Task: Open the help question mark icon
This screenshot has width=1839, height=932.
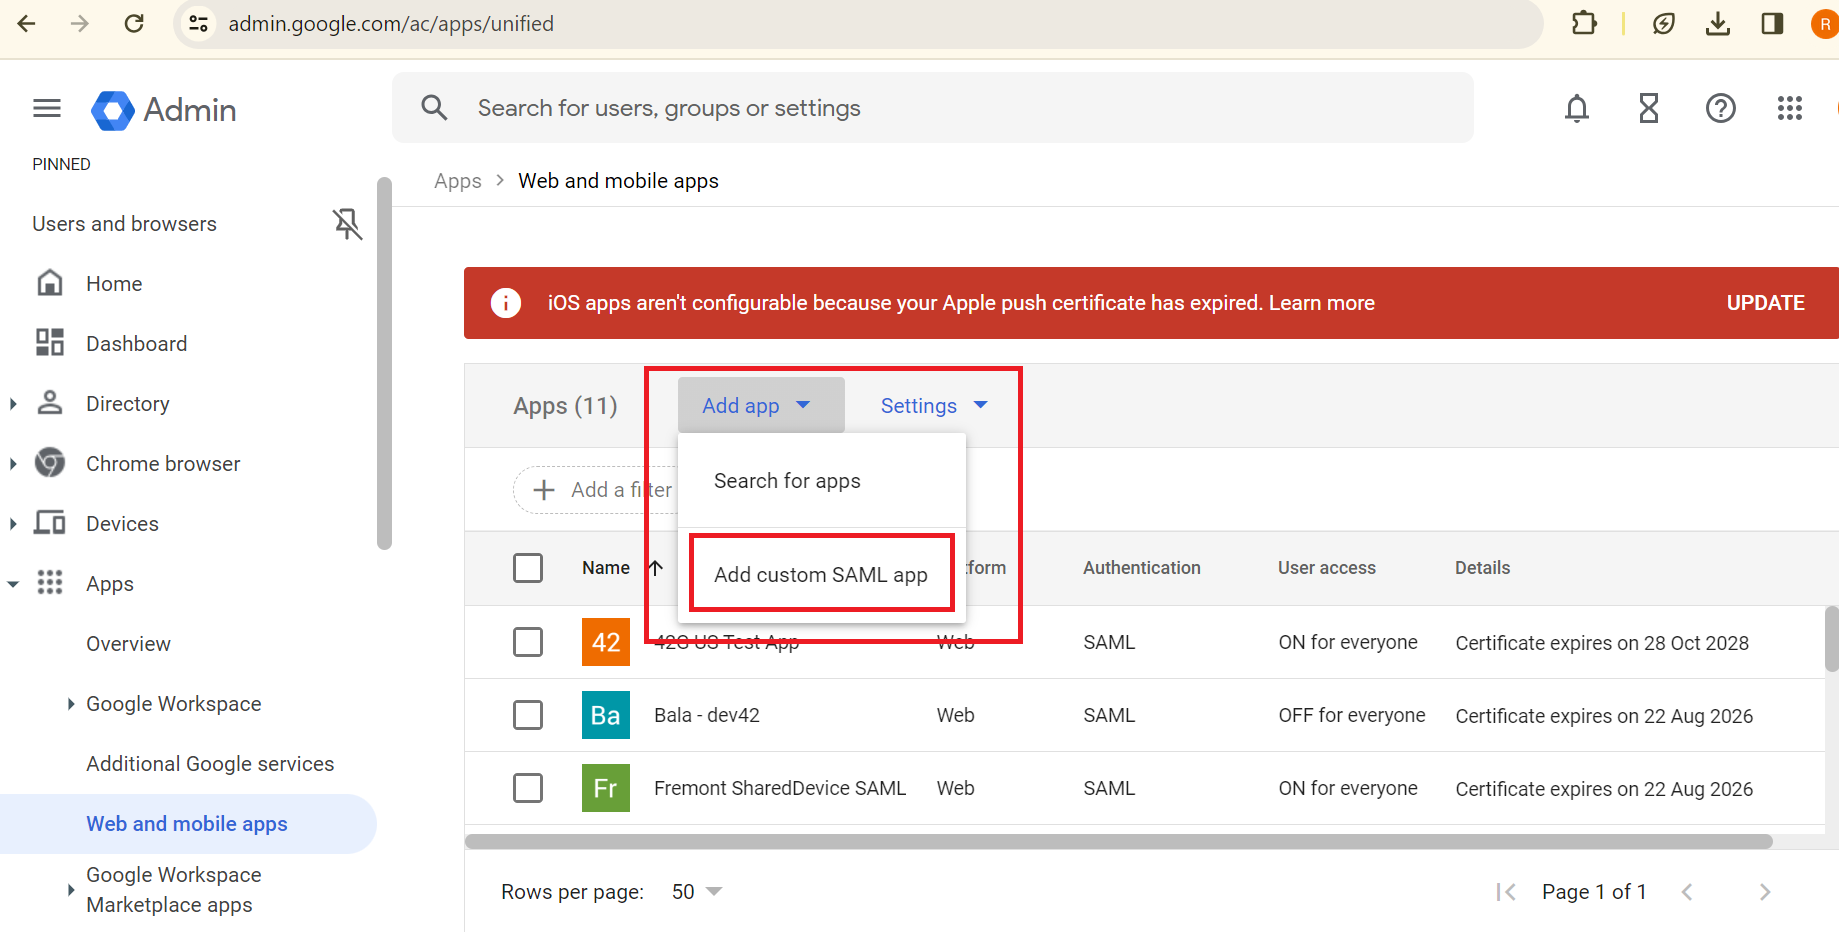Action: point(1721,108)
